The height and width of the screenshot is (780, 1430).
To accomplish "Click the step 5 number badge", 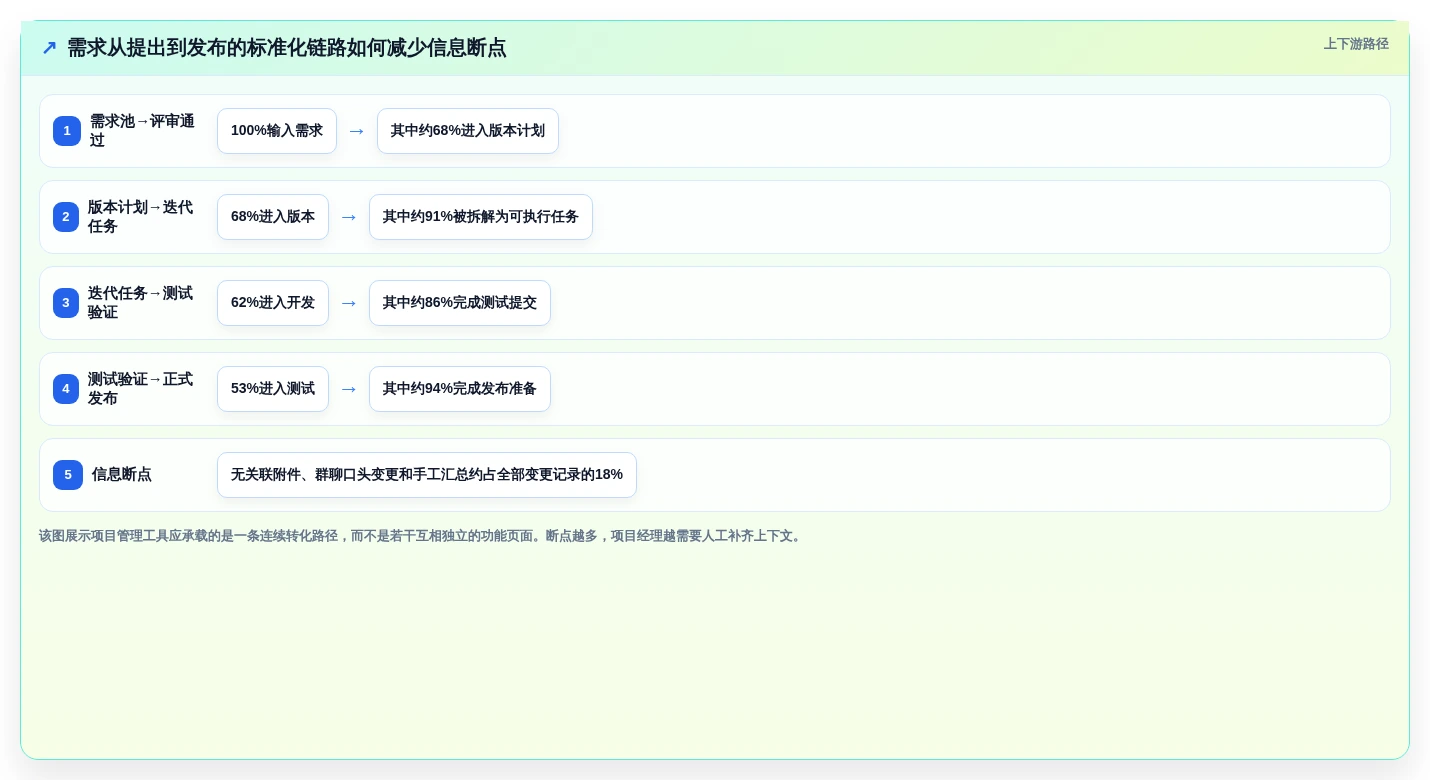I will pyautogui.click(x=68, y=475).
